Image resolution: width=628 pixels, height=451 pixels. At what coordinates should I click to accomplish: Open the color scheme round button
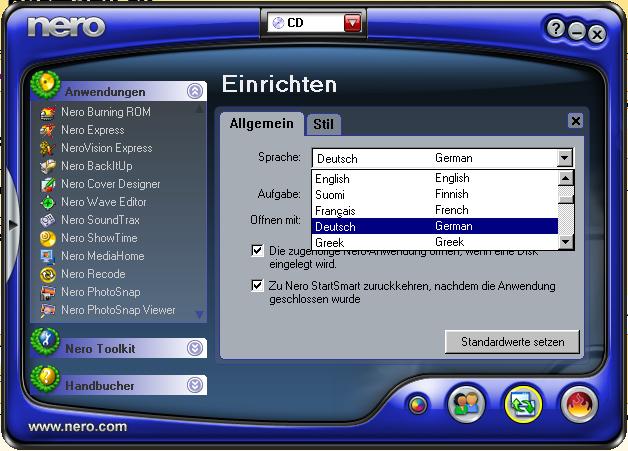click(418, 405)
